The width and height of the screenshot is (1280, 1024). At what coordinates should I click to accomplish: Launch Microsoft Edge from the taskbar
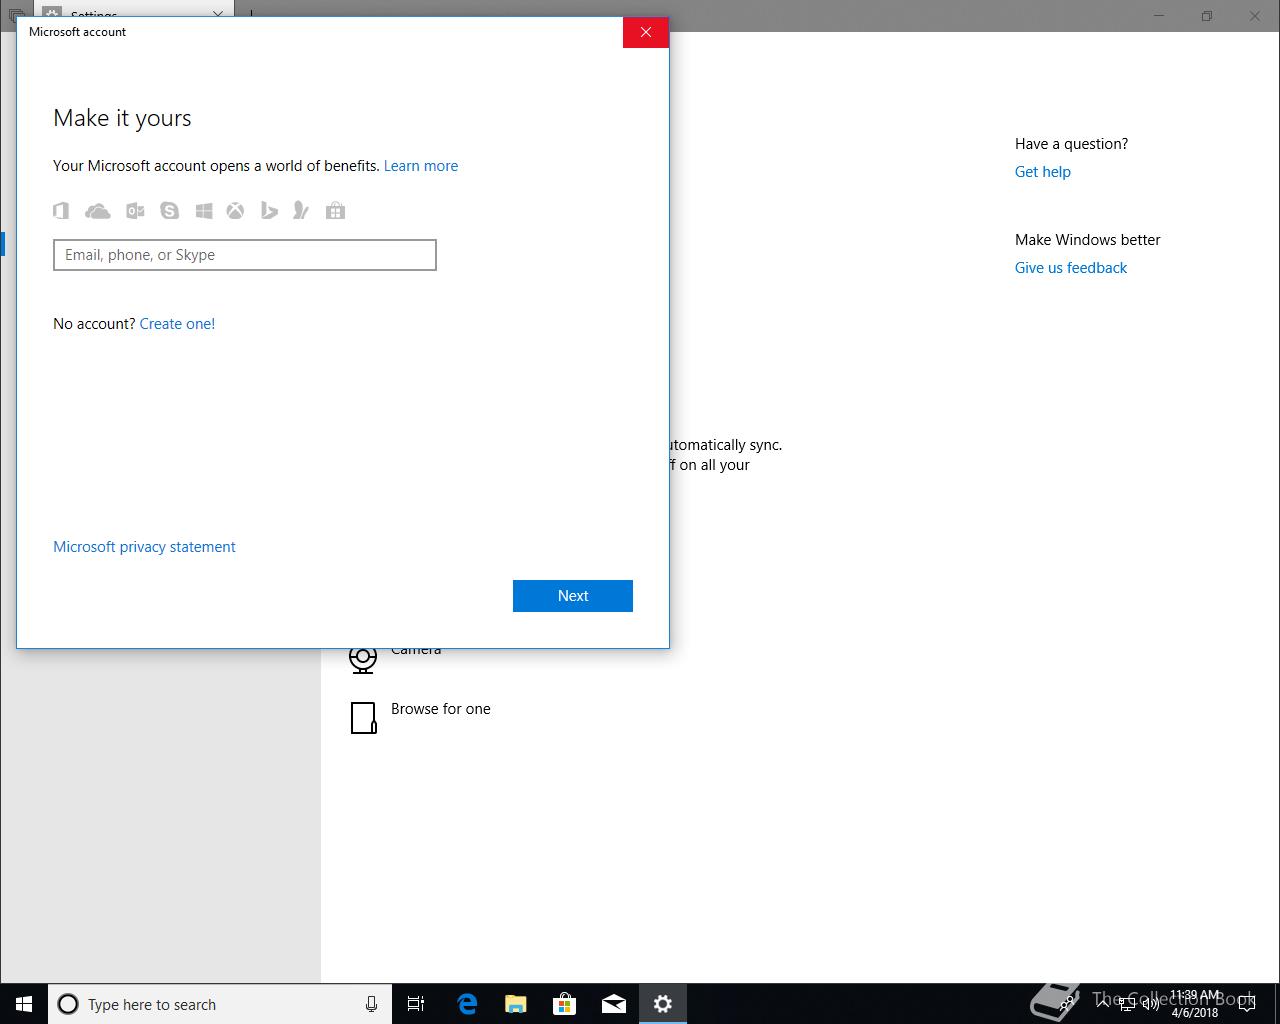[x=467, y=1004]
